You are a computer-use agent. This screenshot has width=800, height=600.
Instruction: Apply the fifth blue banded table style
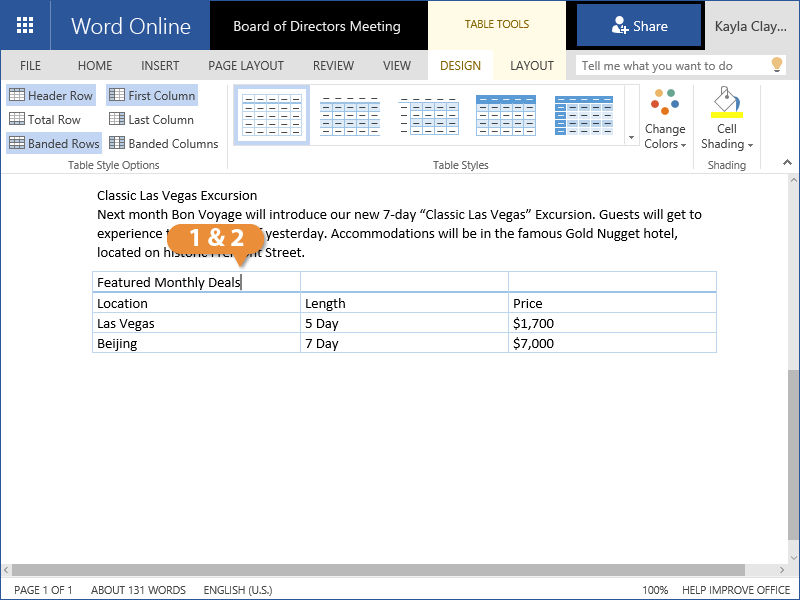tap(584, 115)
